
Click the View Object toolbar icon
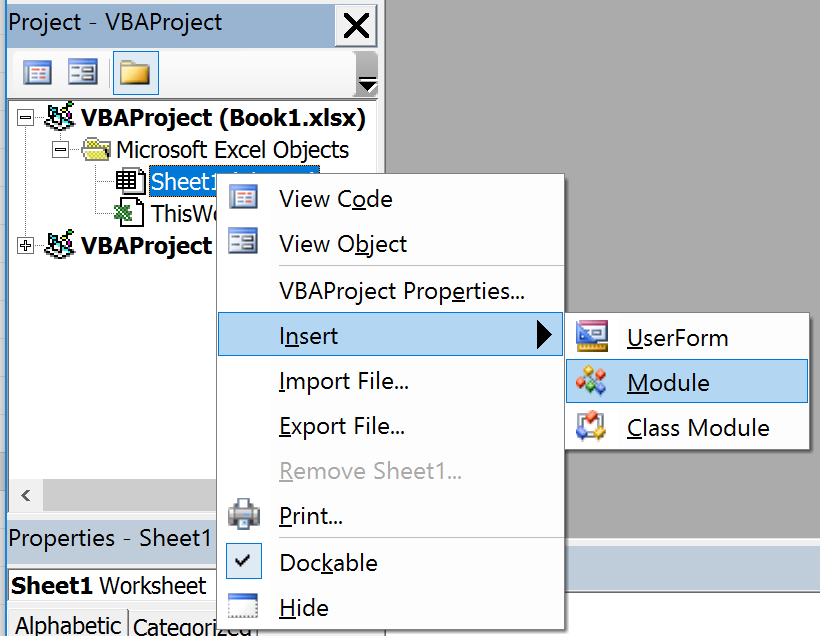click(82, 73)
